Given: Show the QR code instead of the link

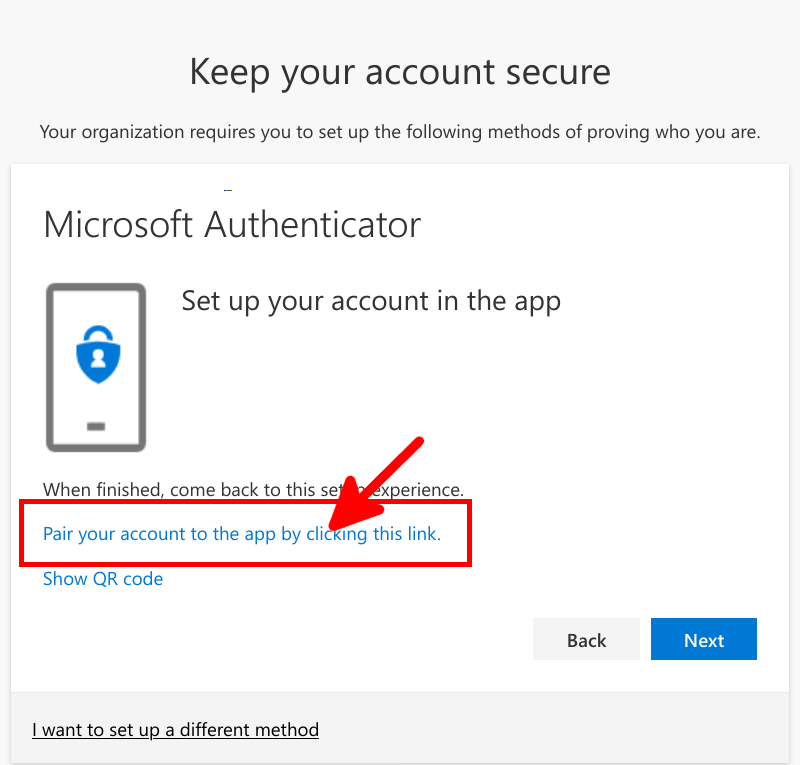Looking at the screenshot, I should [x=102, y=578].
